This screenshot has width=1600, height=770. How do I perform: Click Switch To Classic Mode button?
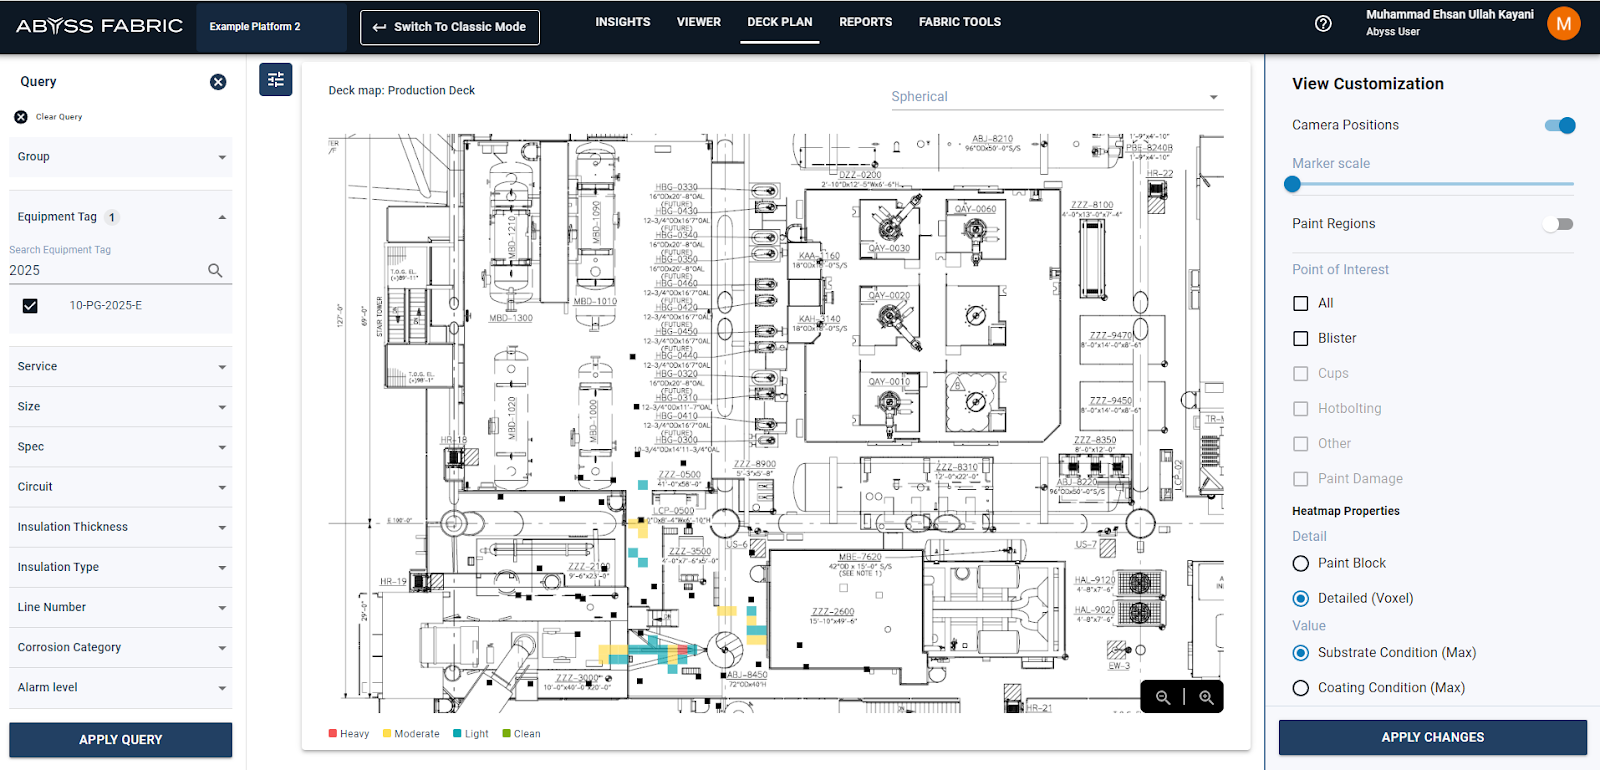pos(450,27)
